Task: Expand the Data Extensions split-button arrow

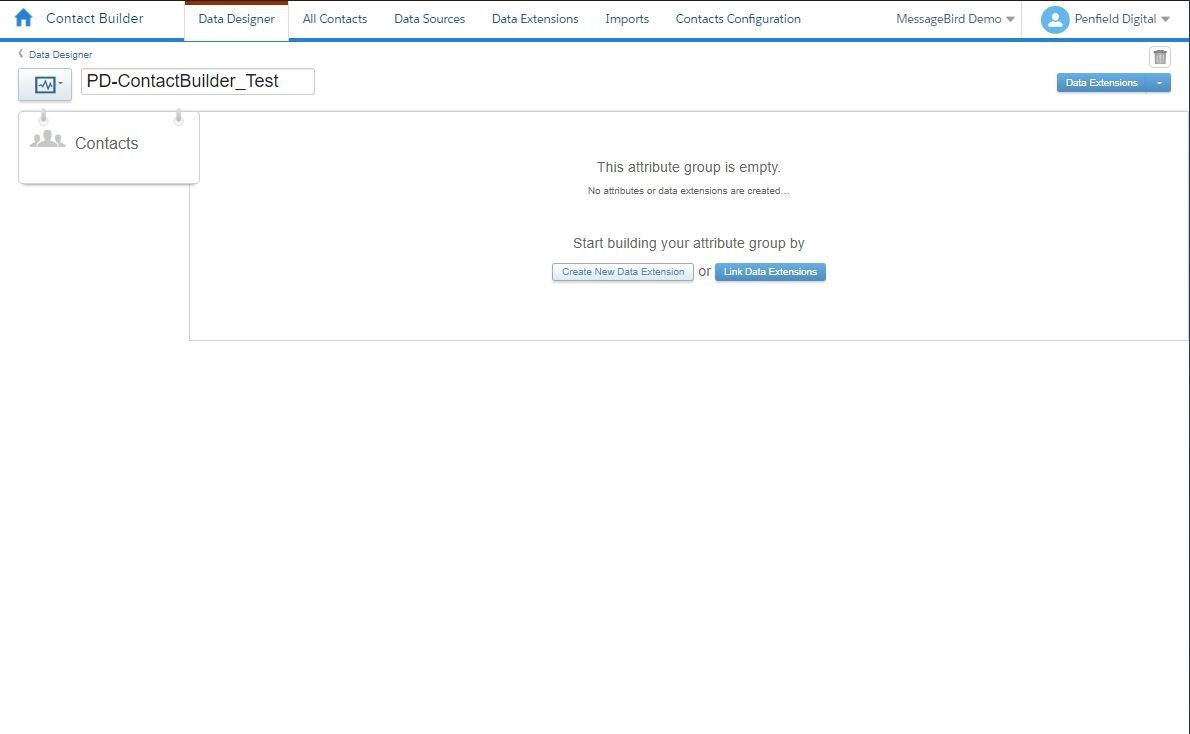Action: tap(1159, 83)
